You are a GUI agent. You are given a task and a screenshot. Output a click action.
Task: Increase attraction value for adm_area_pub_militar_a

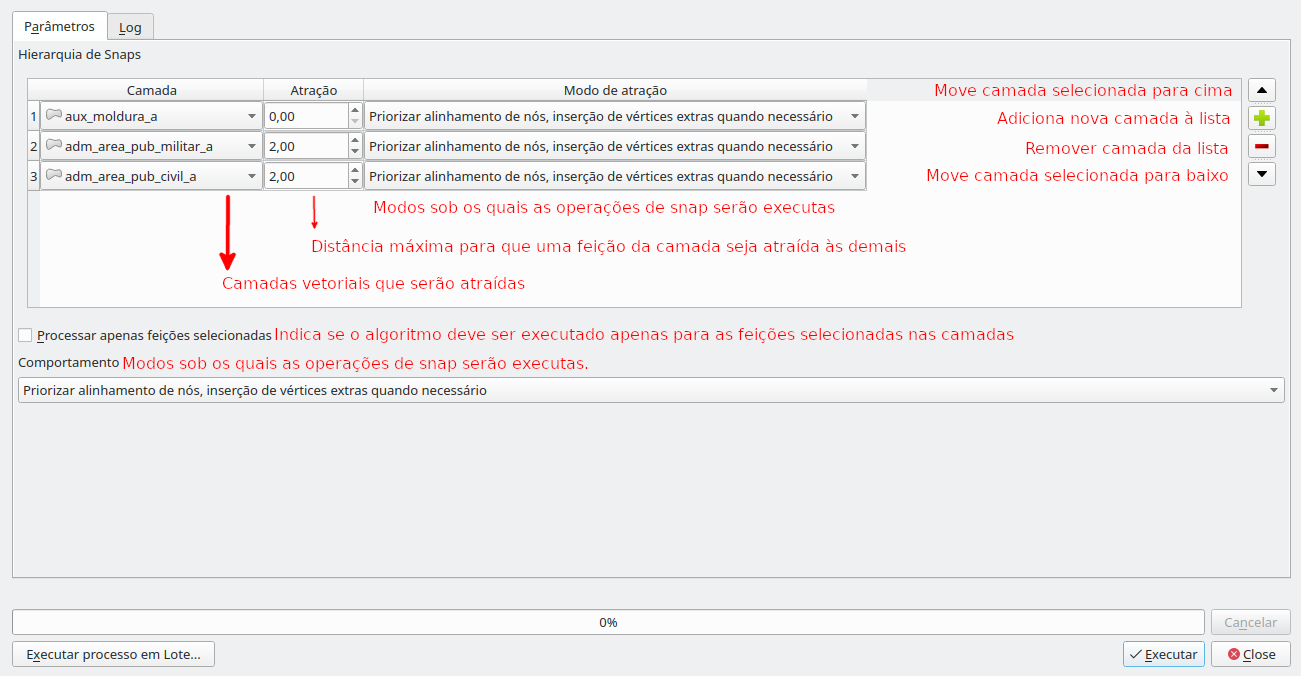point(355,140)
